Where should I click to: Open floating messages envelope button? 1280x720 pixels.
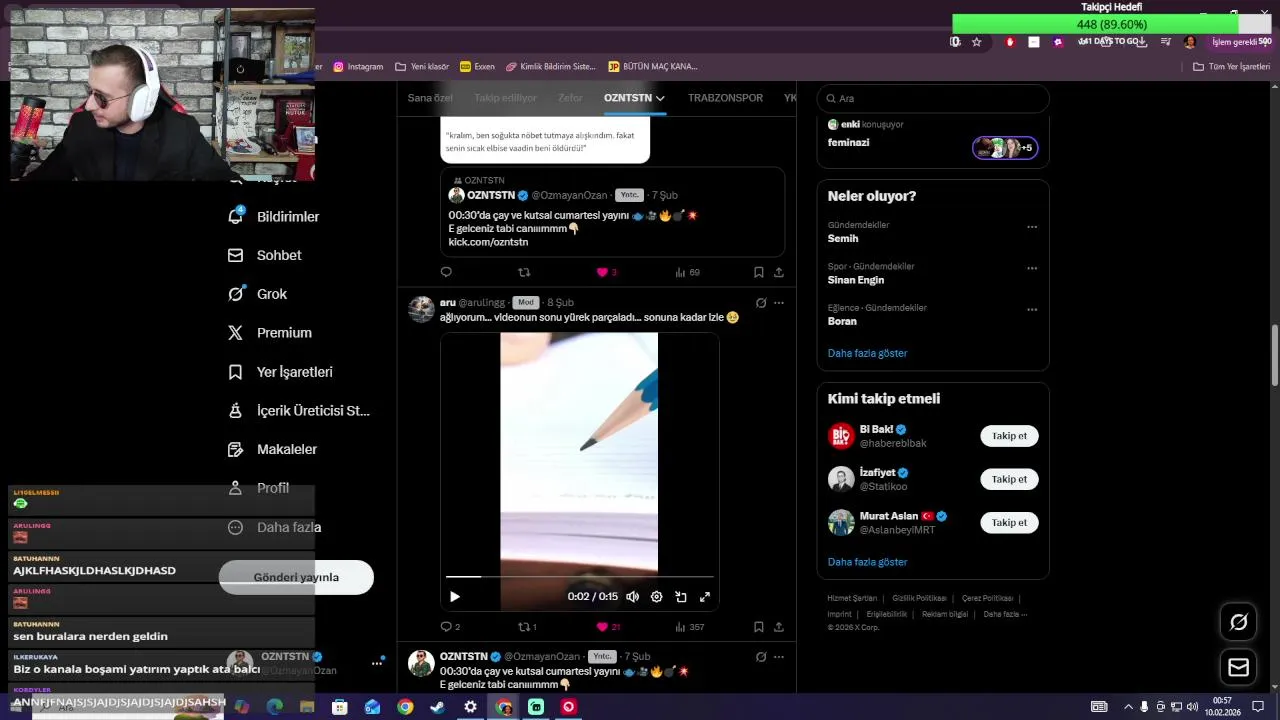coord(1238,667)
